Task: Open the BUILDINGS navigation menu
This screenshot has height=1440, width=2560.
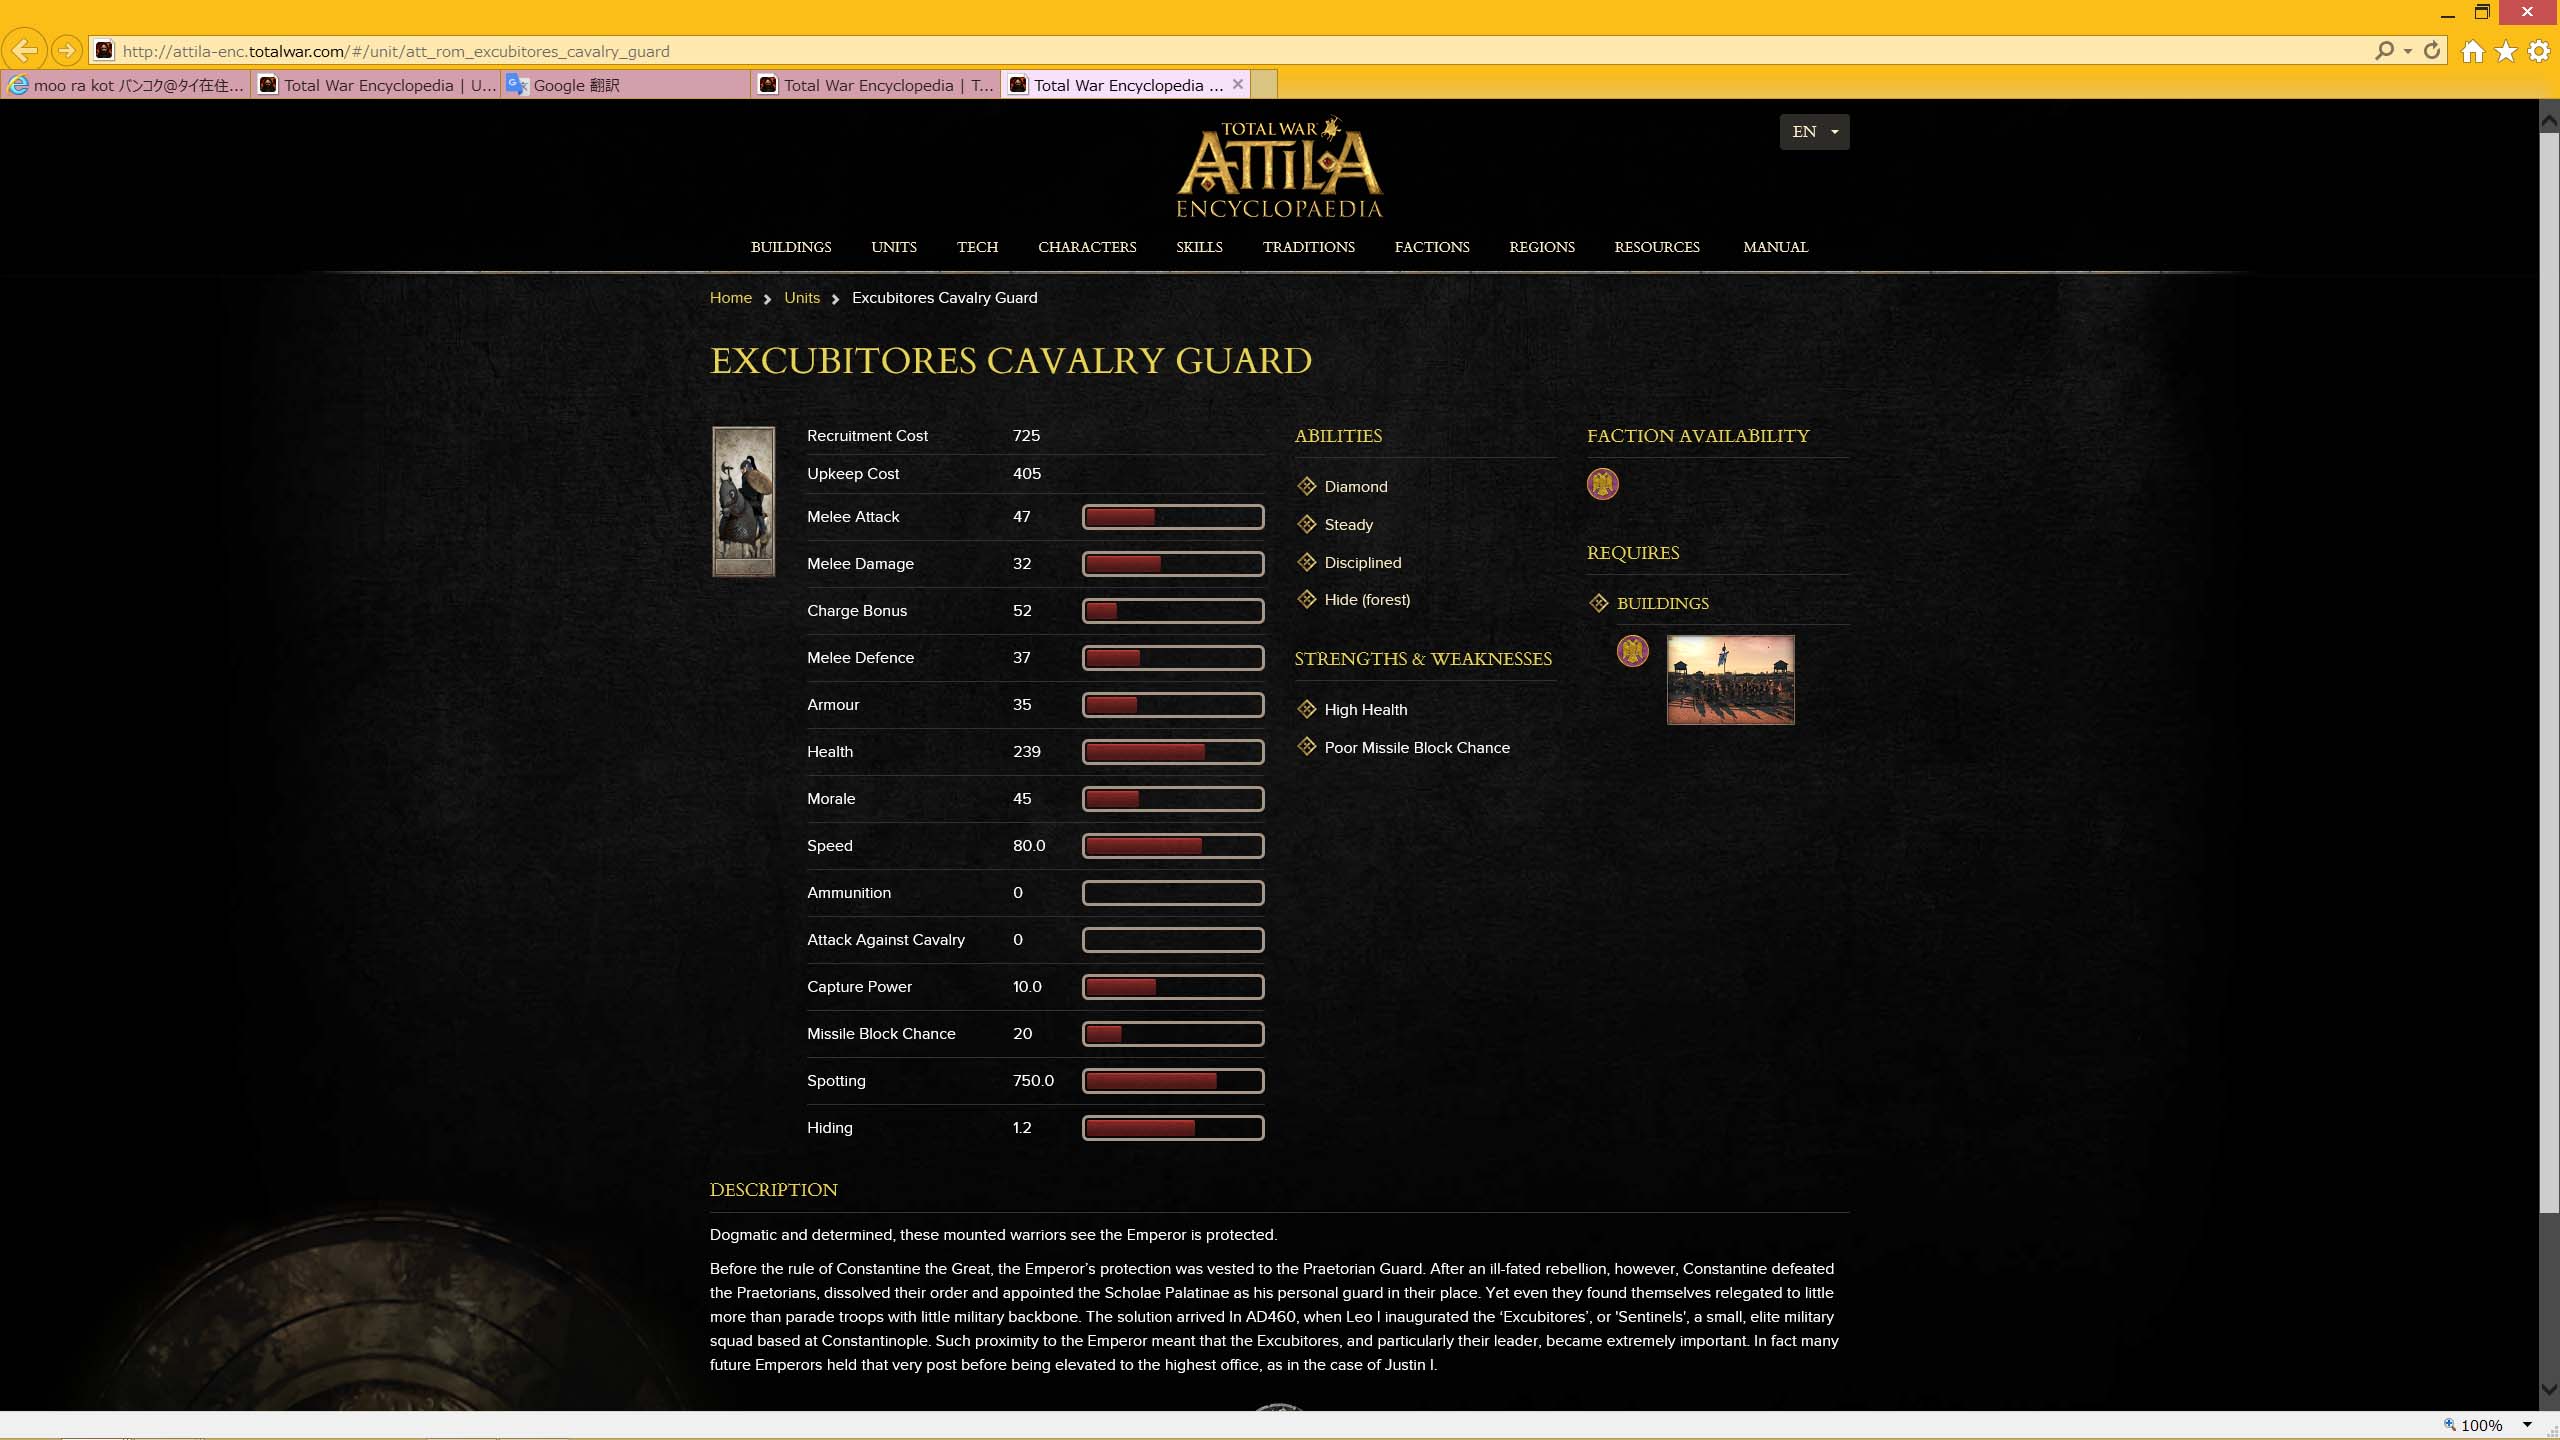Action: click(791, 247)
